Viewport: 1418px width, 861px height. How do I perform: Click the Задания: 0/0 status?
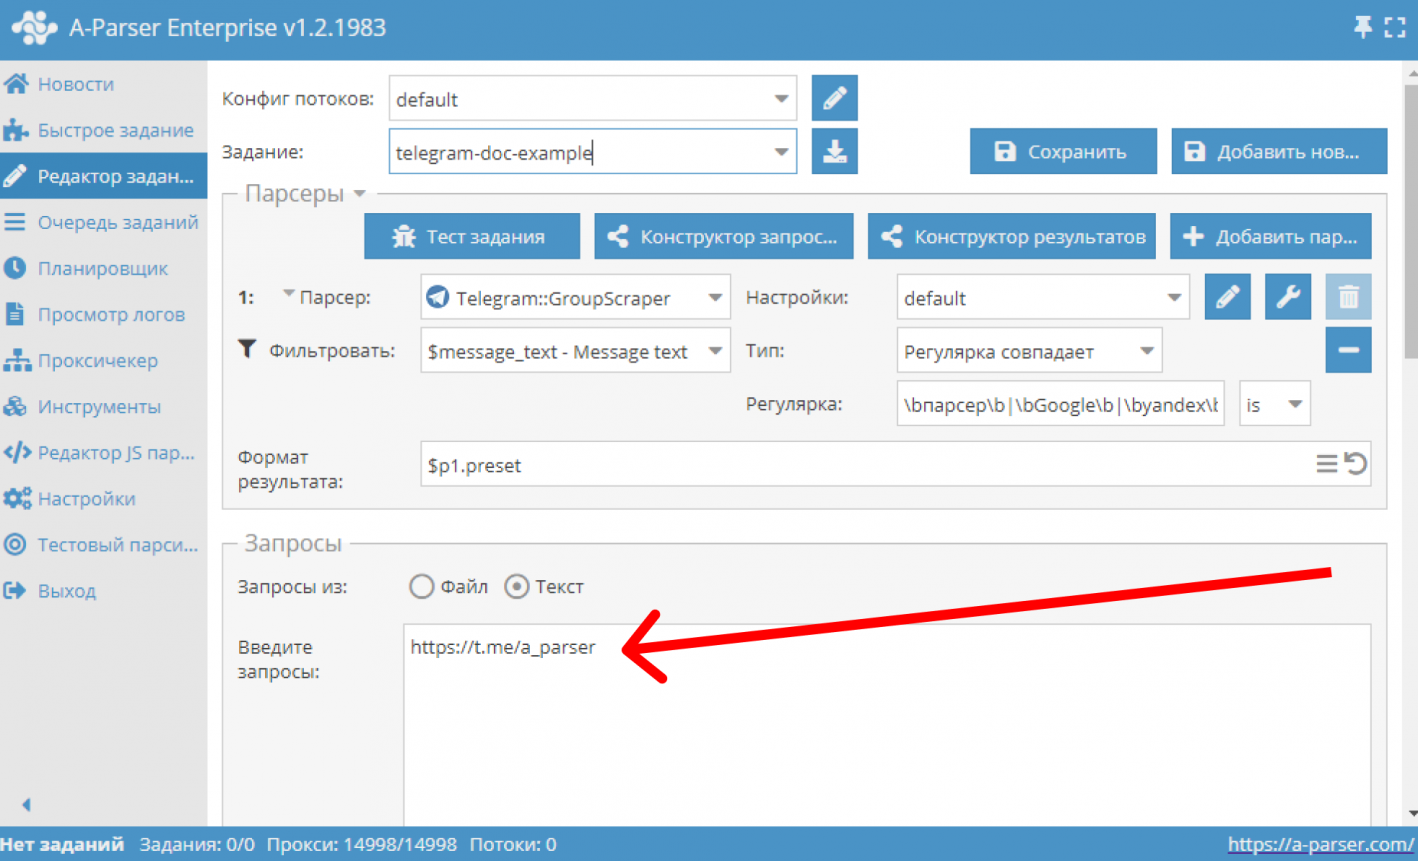coord(197,845)
